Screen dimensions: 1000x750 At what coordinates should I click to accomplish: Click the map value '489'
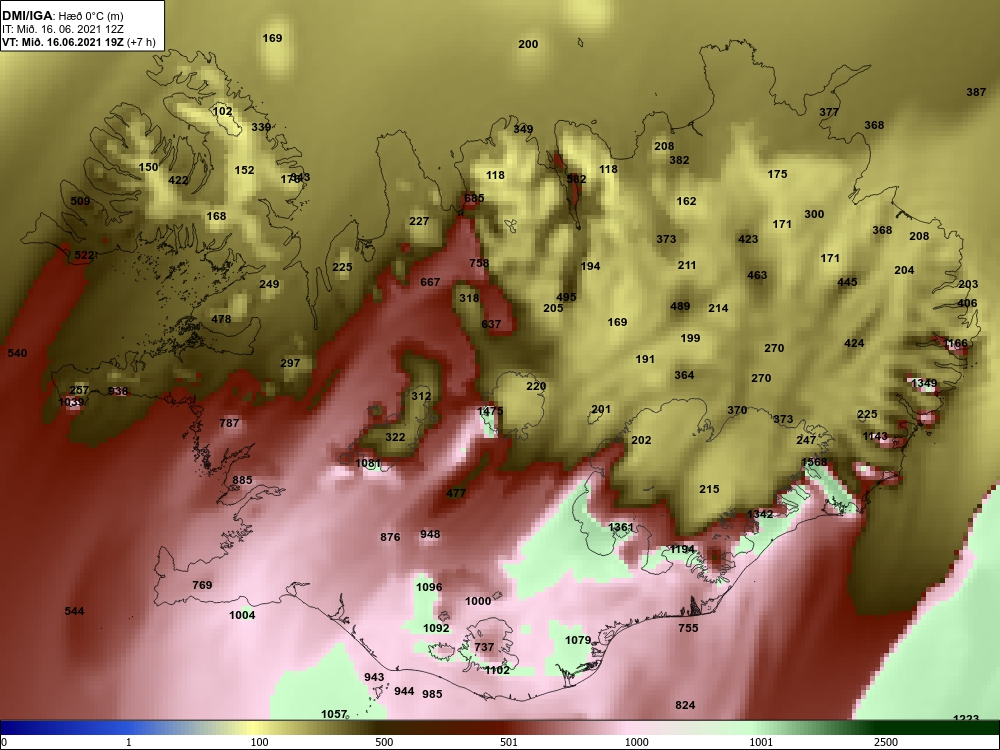(680, 306)
